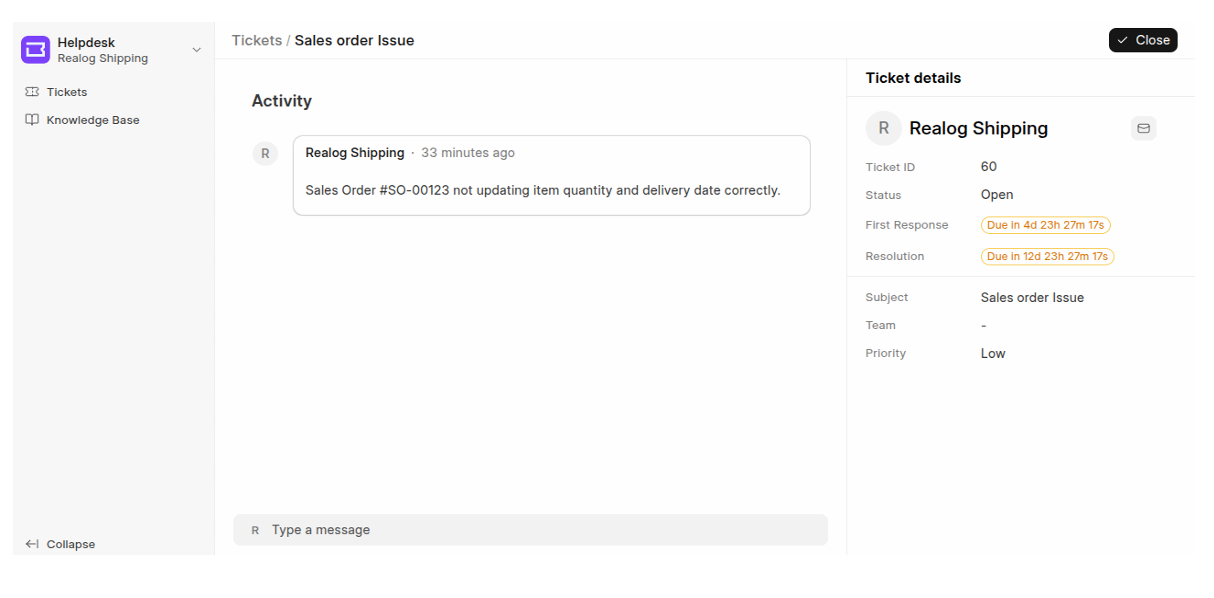Select the Sales Order #SO-00123 activity message

[x=542, y=190]
